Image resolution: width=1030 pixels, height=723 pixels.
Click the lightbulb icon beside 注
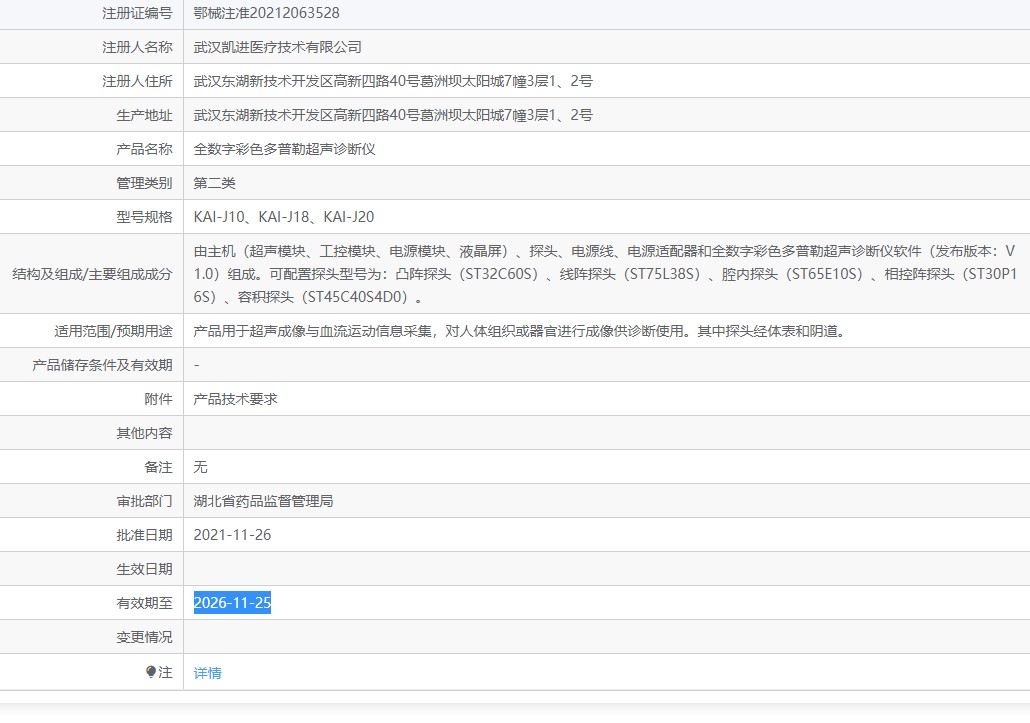point(151,672)
